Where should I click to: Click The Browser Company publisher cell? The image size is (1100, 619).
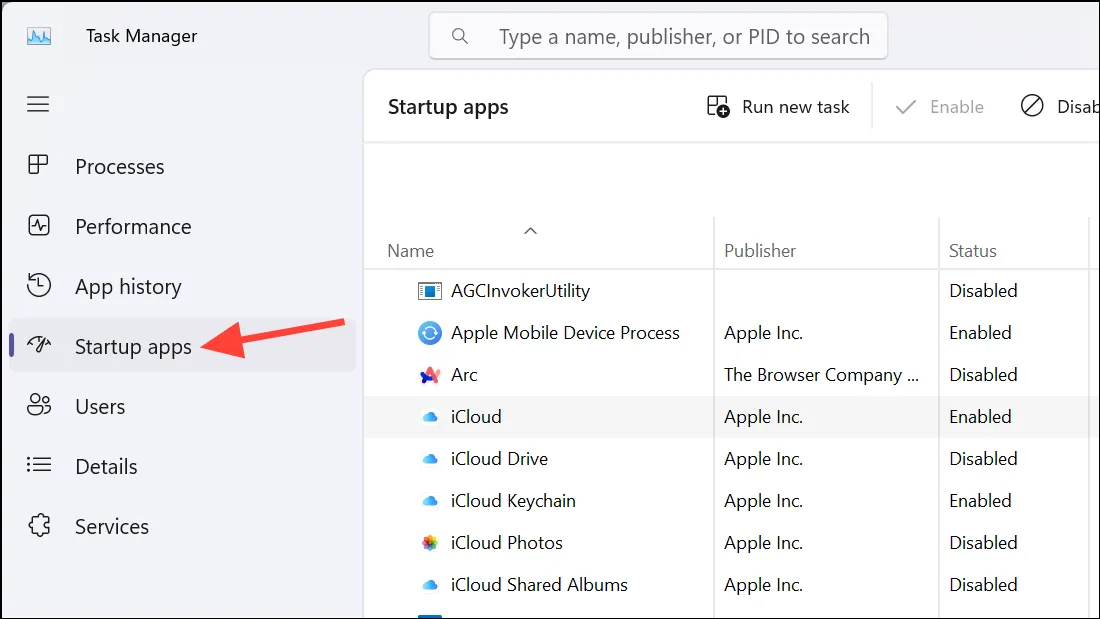coord(821,375)
